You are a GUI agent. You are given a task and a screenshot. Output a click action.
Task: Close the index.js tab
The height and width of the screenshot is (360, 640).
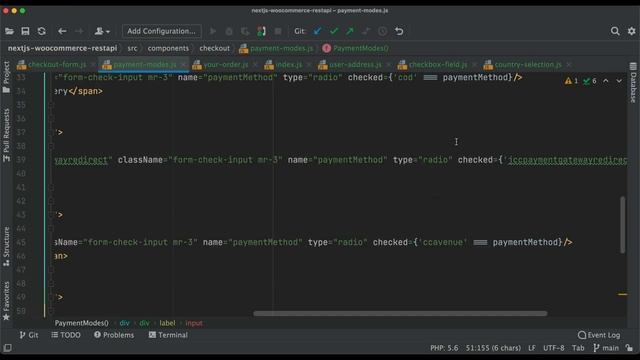(309, 64)
